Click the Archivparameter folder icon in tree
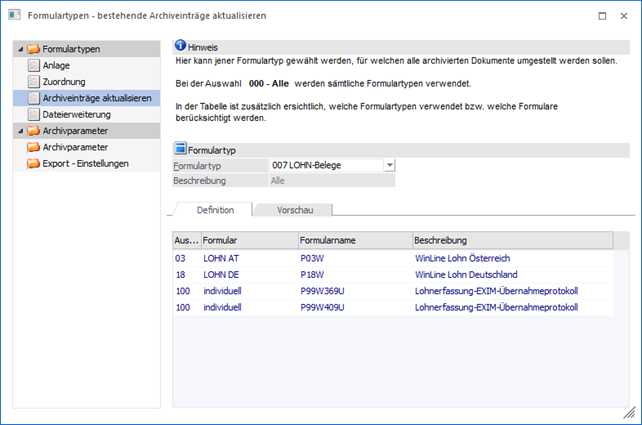Image resolution: width=642 pixels, height=425 pixels. tap(33, 147)
